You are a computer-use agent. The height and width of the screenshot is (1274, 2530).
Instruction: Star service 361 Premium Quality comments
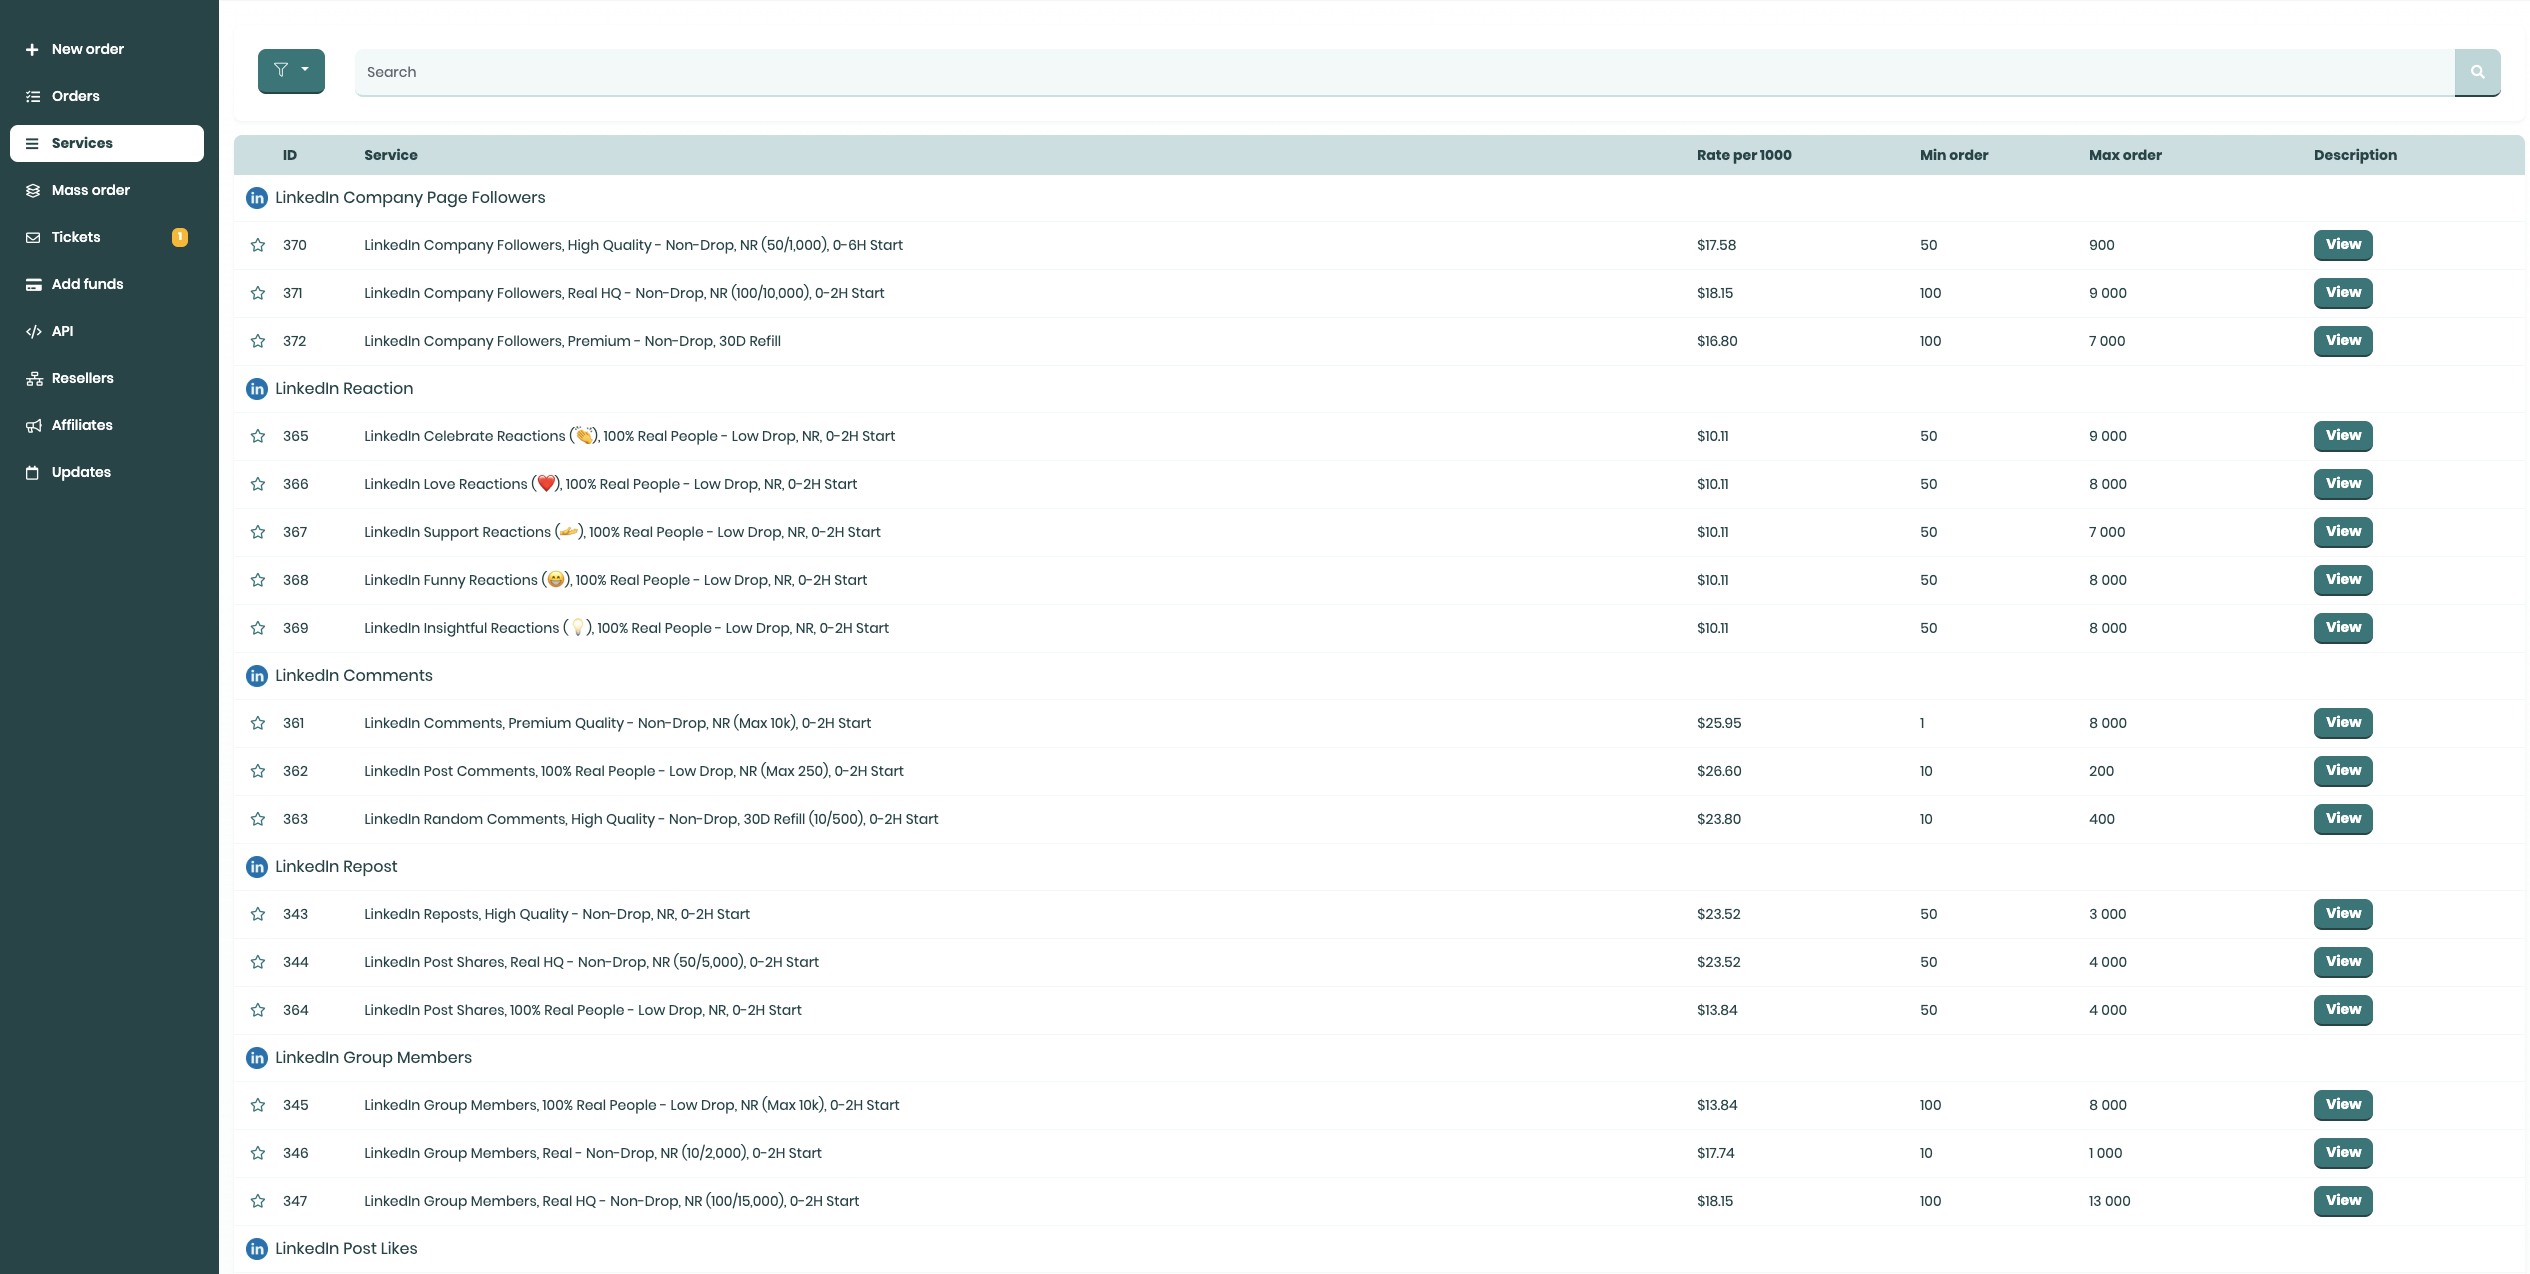(258, 723)
